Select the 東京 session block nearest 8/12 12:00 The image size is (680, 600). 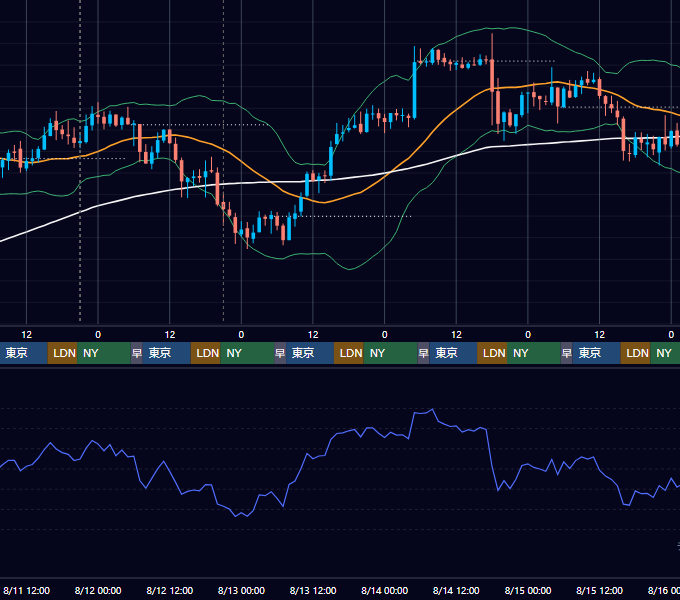[167, 353]
